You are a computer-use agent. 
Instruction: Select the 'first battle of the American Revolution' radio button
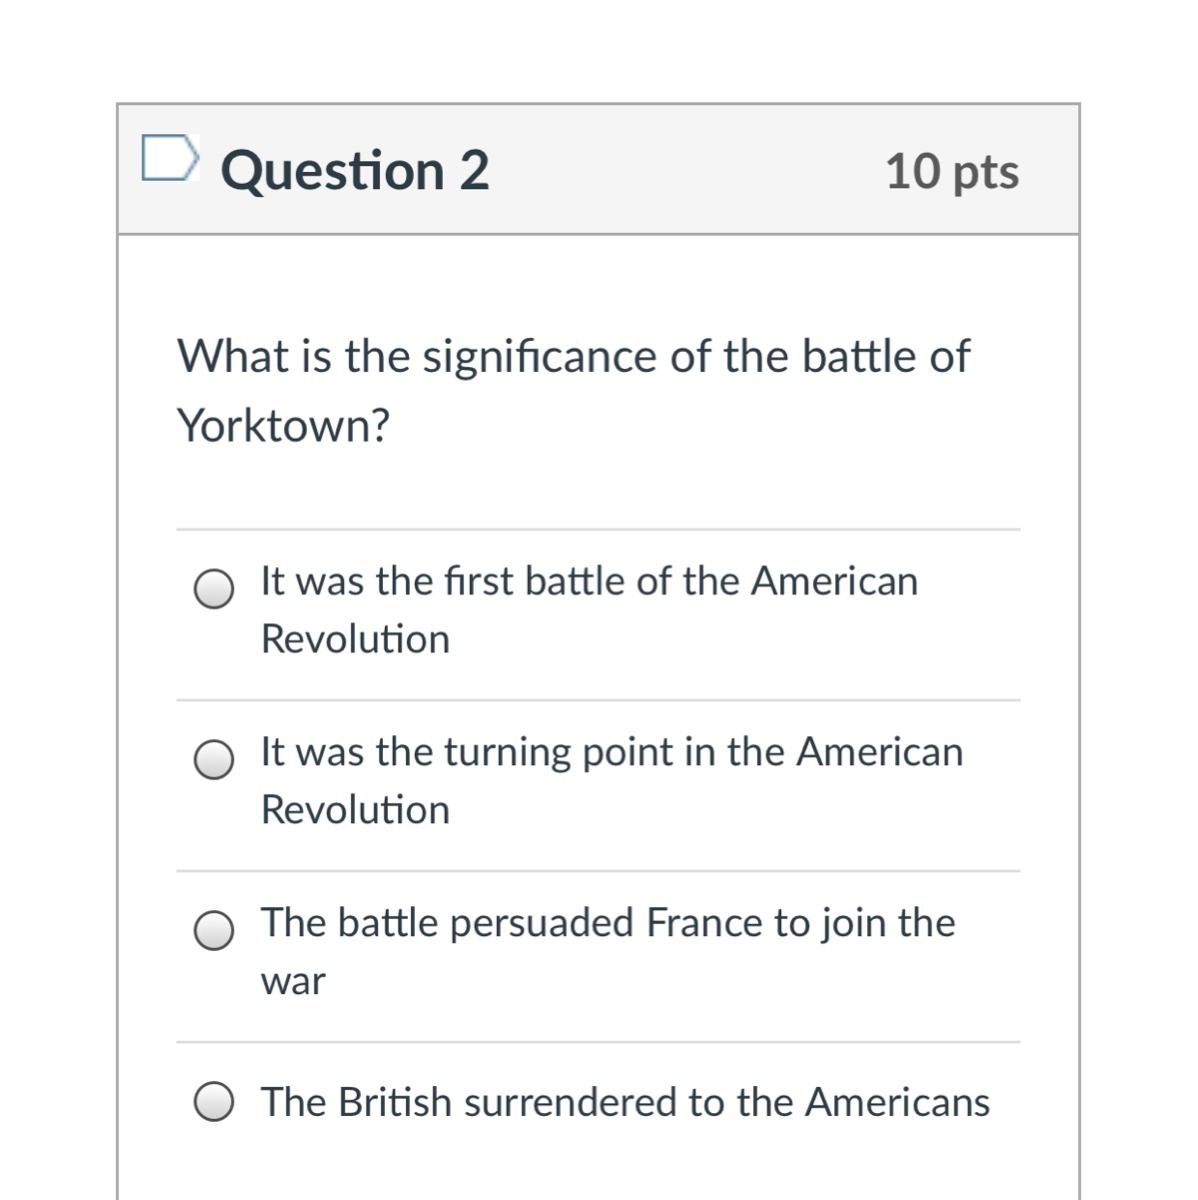point(214,590)
